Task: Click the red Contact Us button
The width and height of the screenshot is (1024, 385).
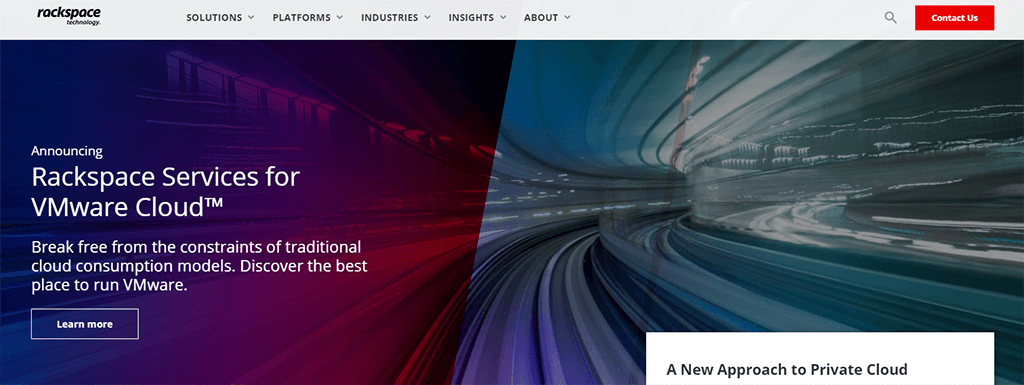Action: (954, 18)
